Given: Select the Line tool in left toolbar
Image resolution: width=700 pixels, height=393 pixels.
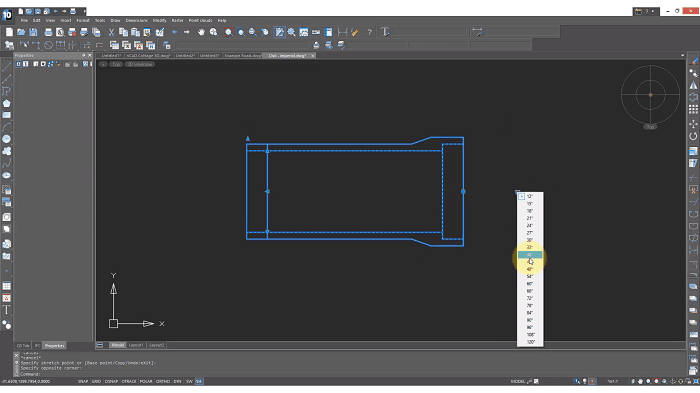Looking at the screenshot, I should coord(6,67).
